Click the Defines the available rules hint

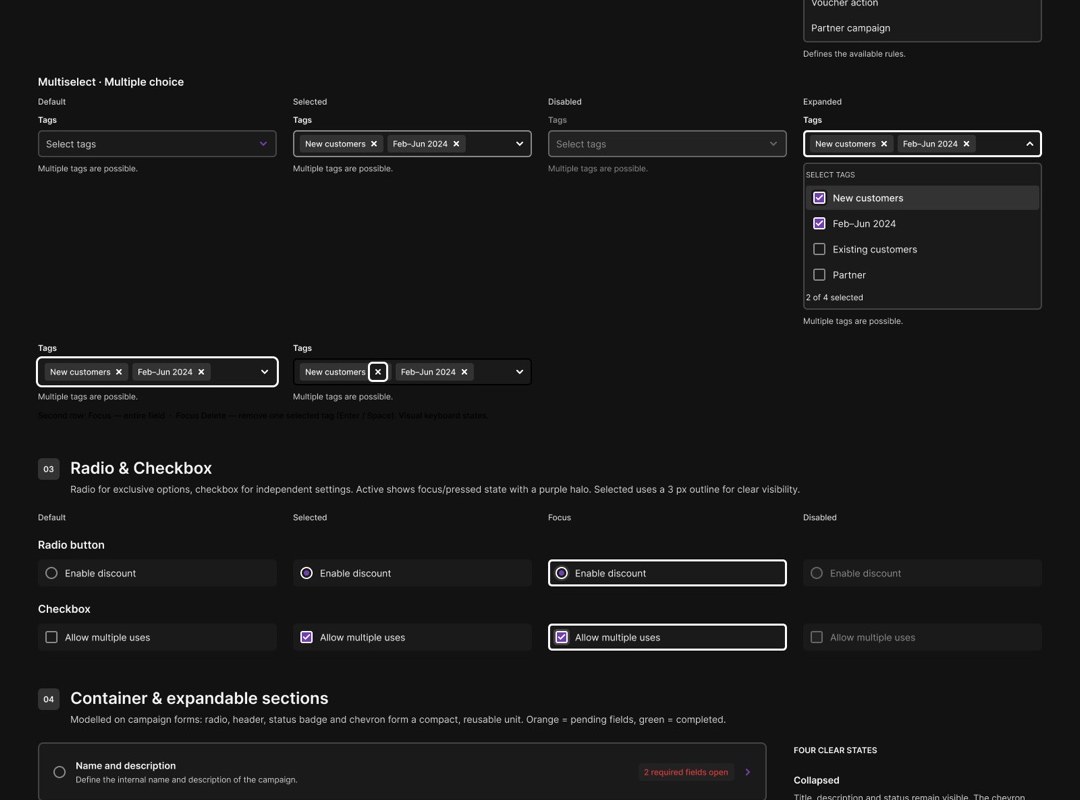(x=854, y=54)
